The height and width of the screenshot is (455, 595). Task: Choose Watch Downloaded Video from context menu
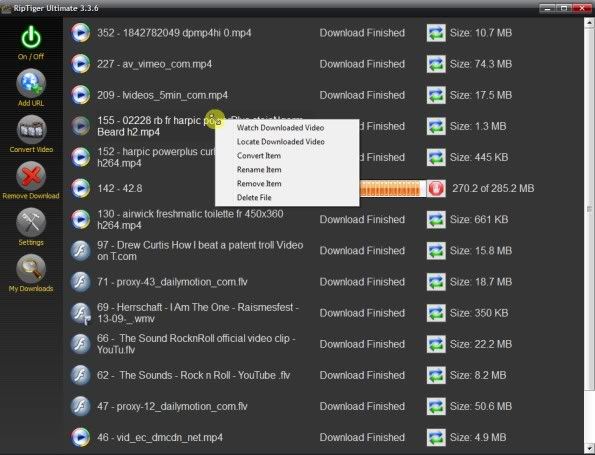pyautogui.click(x=287, y=128)
